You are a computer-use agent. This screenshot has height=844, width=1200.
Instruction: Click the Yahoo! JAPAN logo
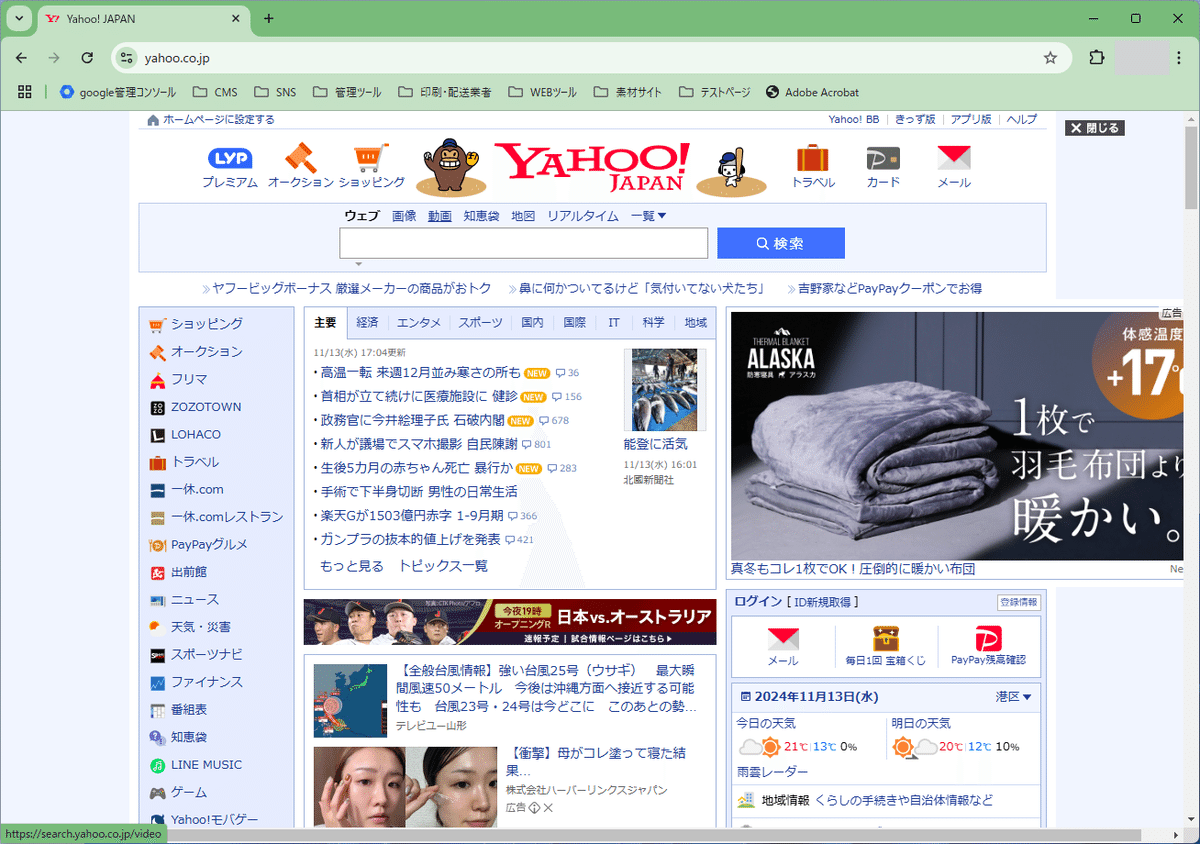click(x=591, y=166)
